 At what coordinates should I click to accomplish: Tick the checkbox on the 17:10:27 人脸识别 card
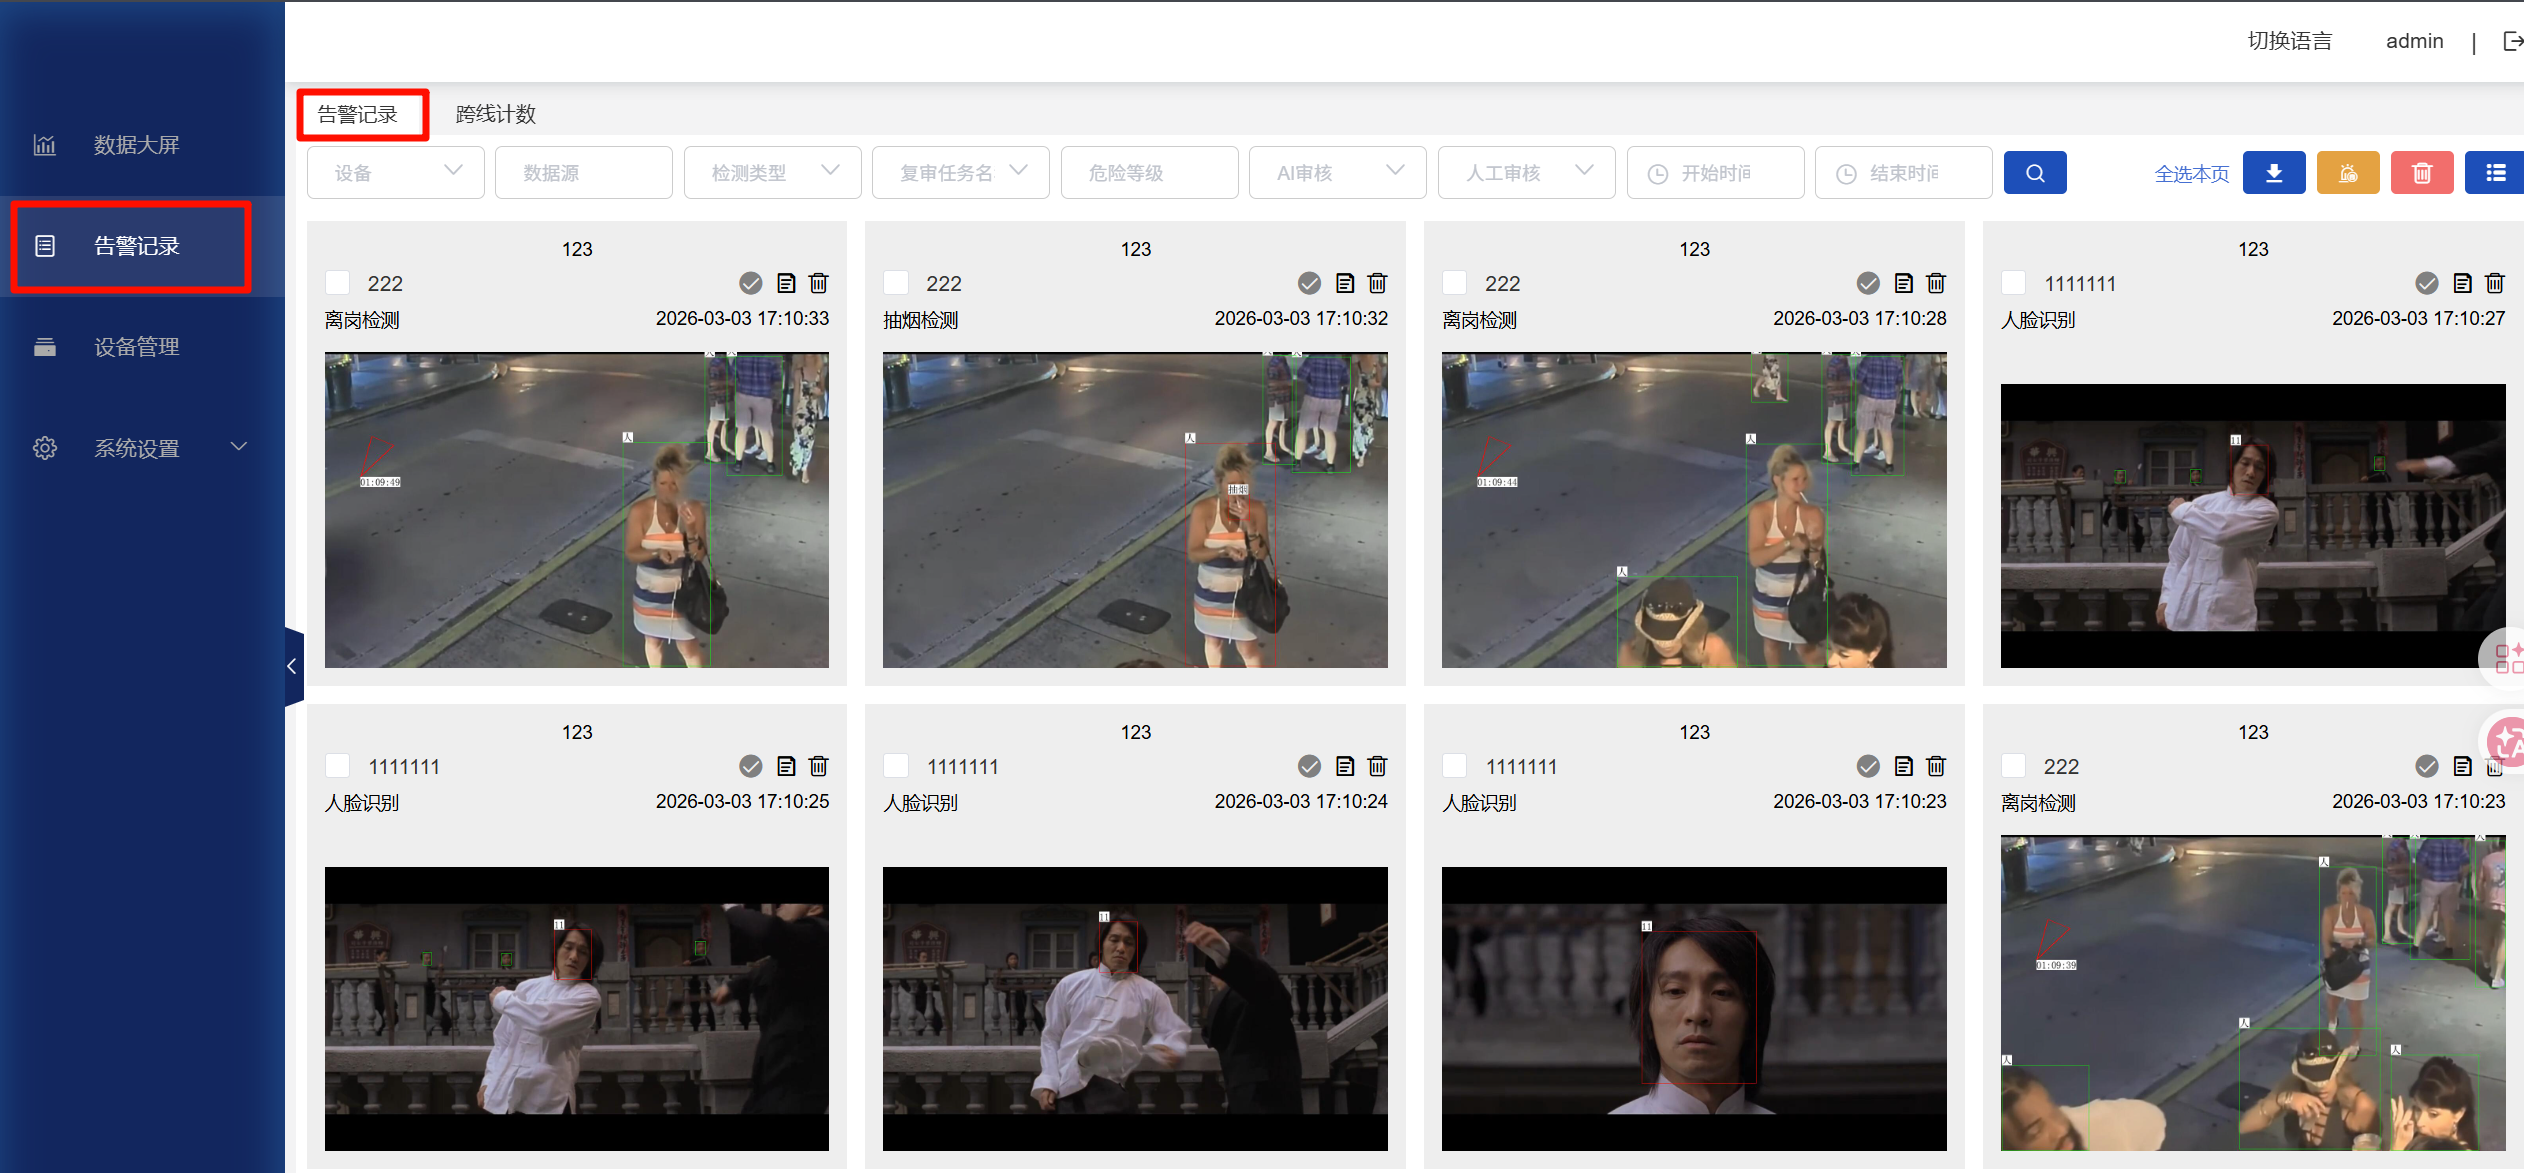pos(2013,283)
